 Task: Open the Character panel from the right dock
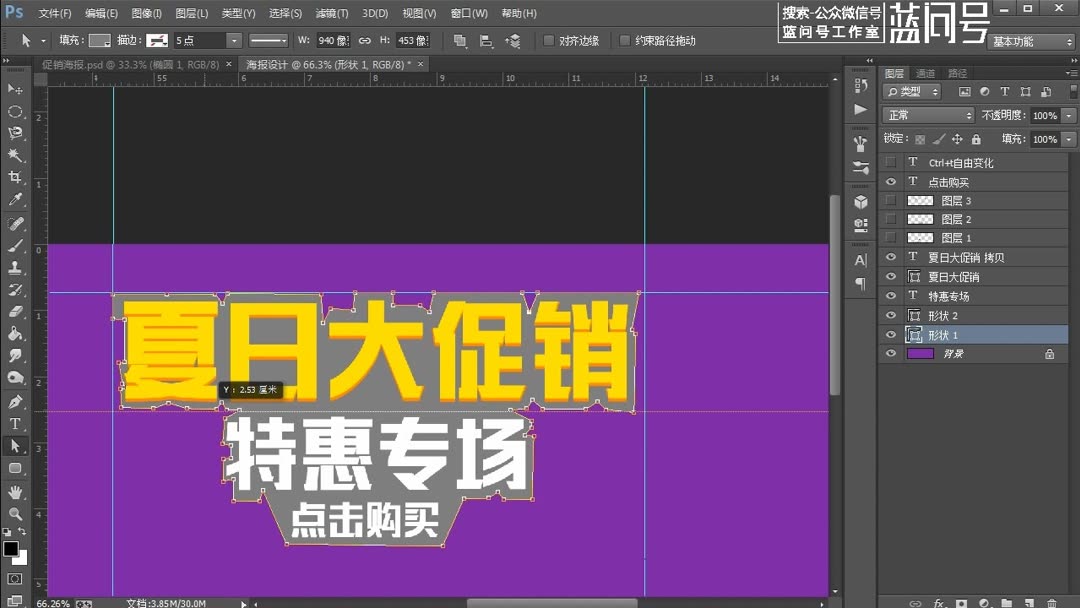[x=861, y=257]
